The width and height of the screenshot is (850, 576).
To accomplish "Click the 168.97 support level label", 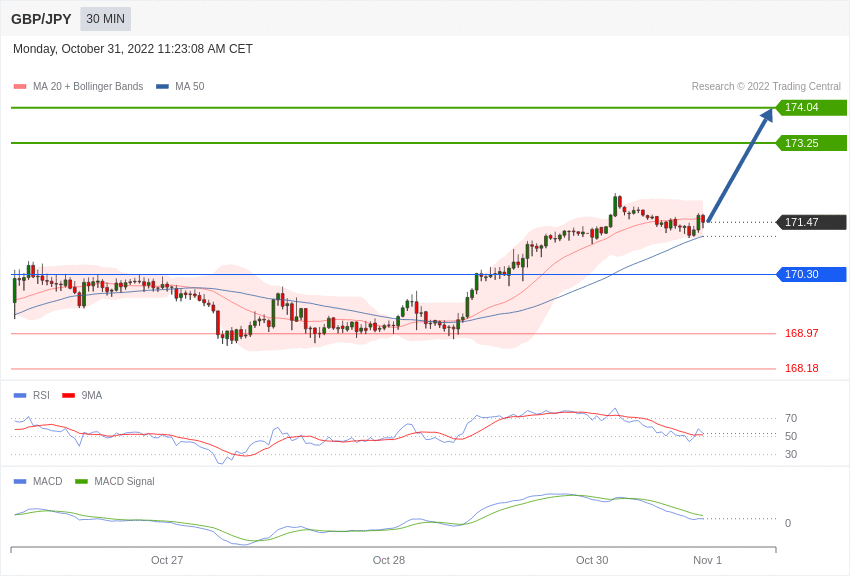I will tap(802, 333).
